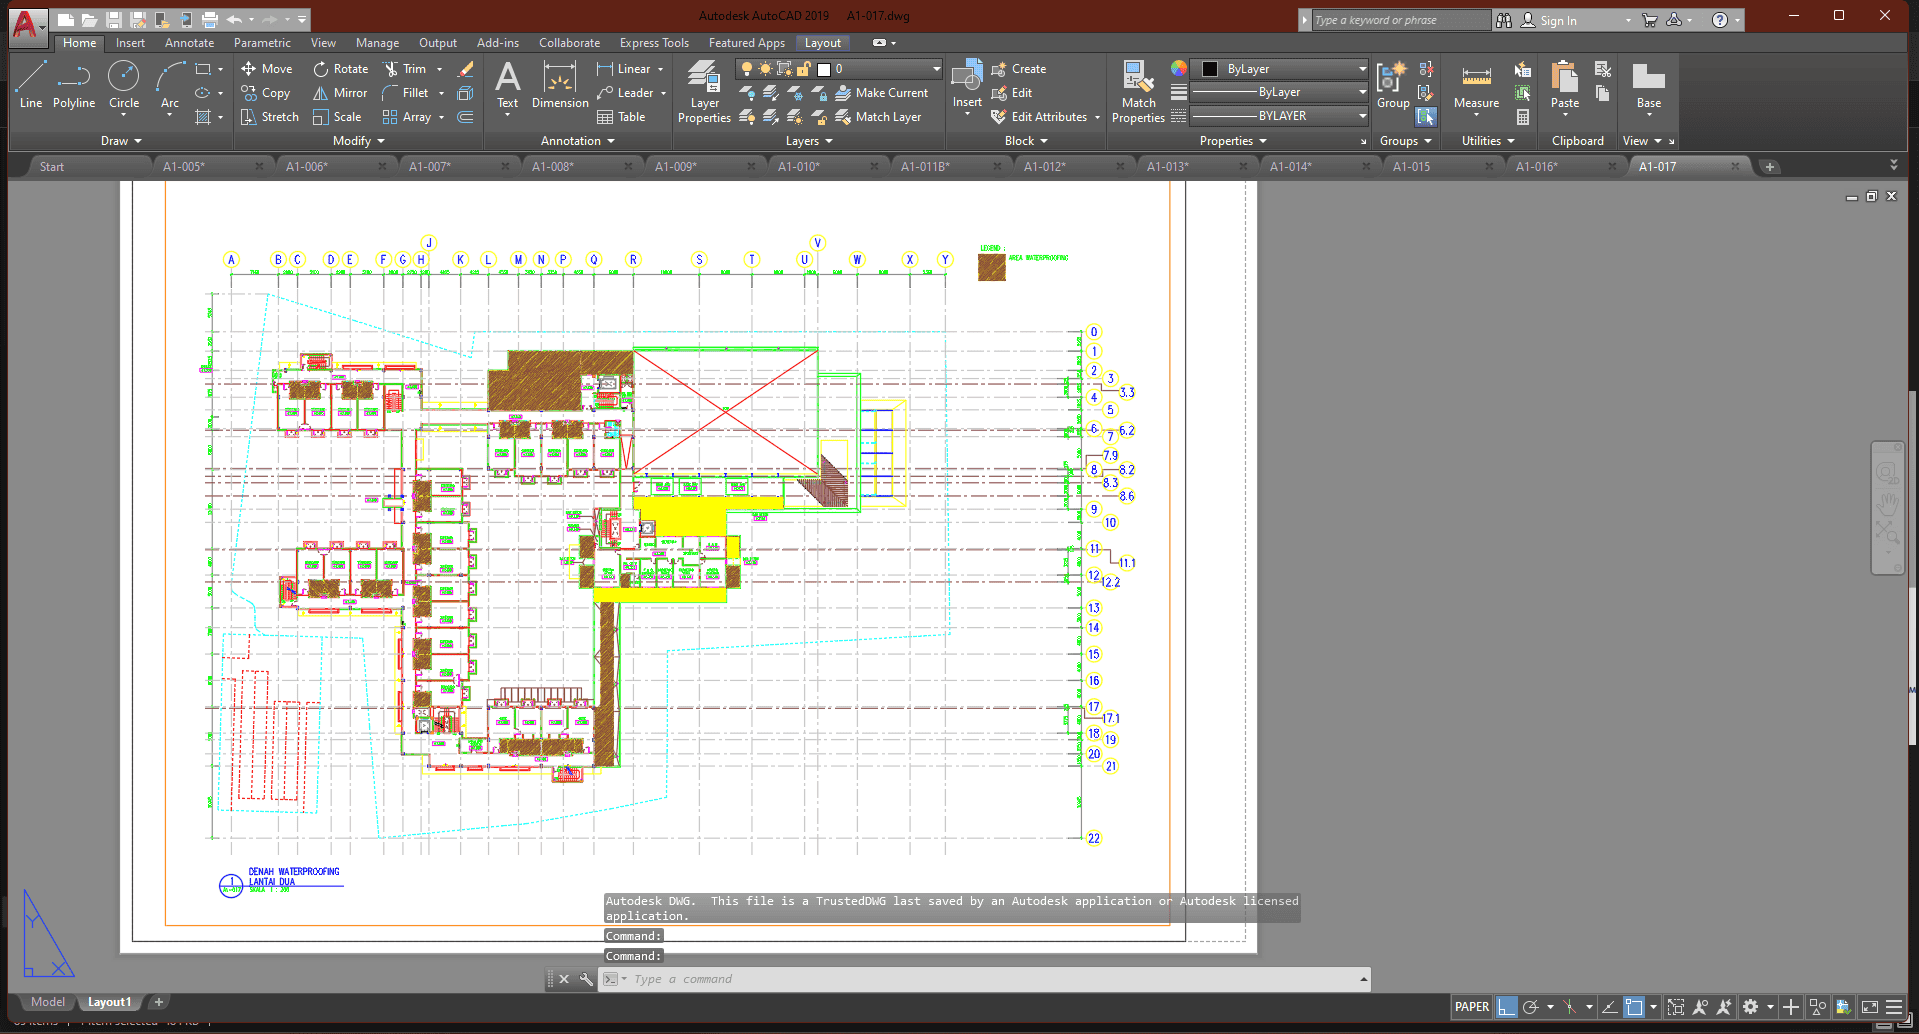Switch to the A1-015 drawing tab
Viewport: 1919px width, 1034px height.
coord(1411,167)
